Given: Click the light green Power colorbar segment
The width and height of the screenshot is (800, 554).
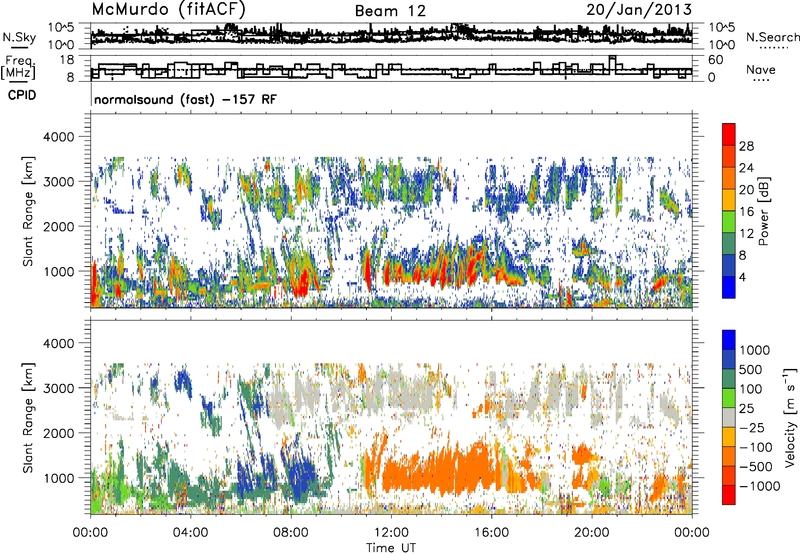Looking at the screenshot, I should (x=729, y=222).
